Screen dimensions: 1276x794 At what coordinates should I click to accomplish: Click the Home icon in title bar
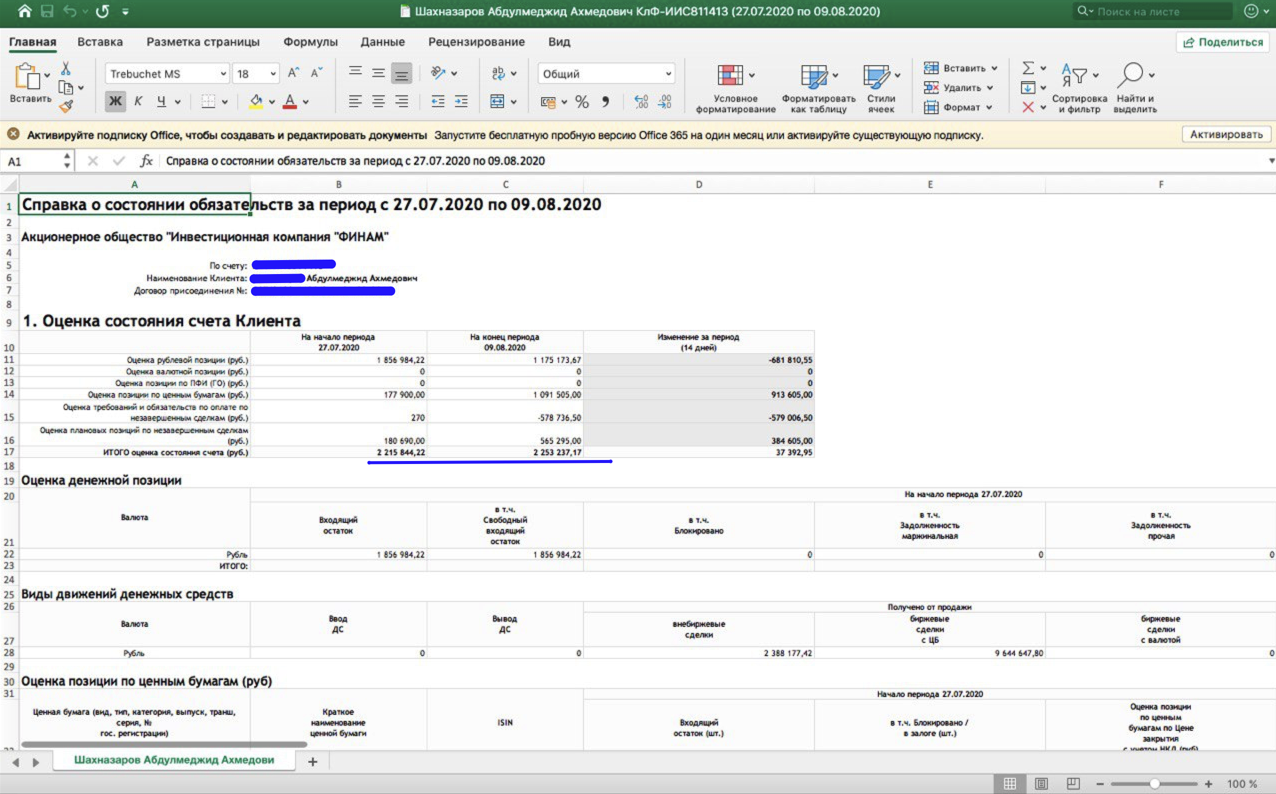click(x=24, y=11)
